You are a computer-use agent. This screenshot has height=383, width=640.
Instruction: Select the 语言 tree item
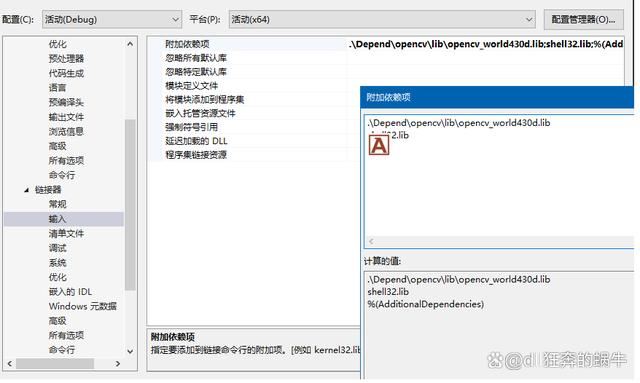[x=57, y=88]
